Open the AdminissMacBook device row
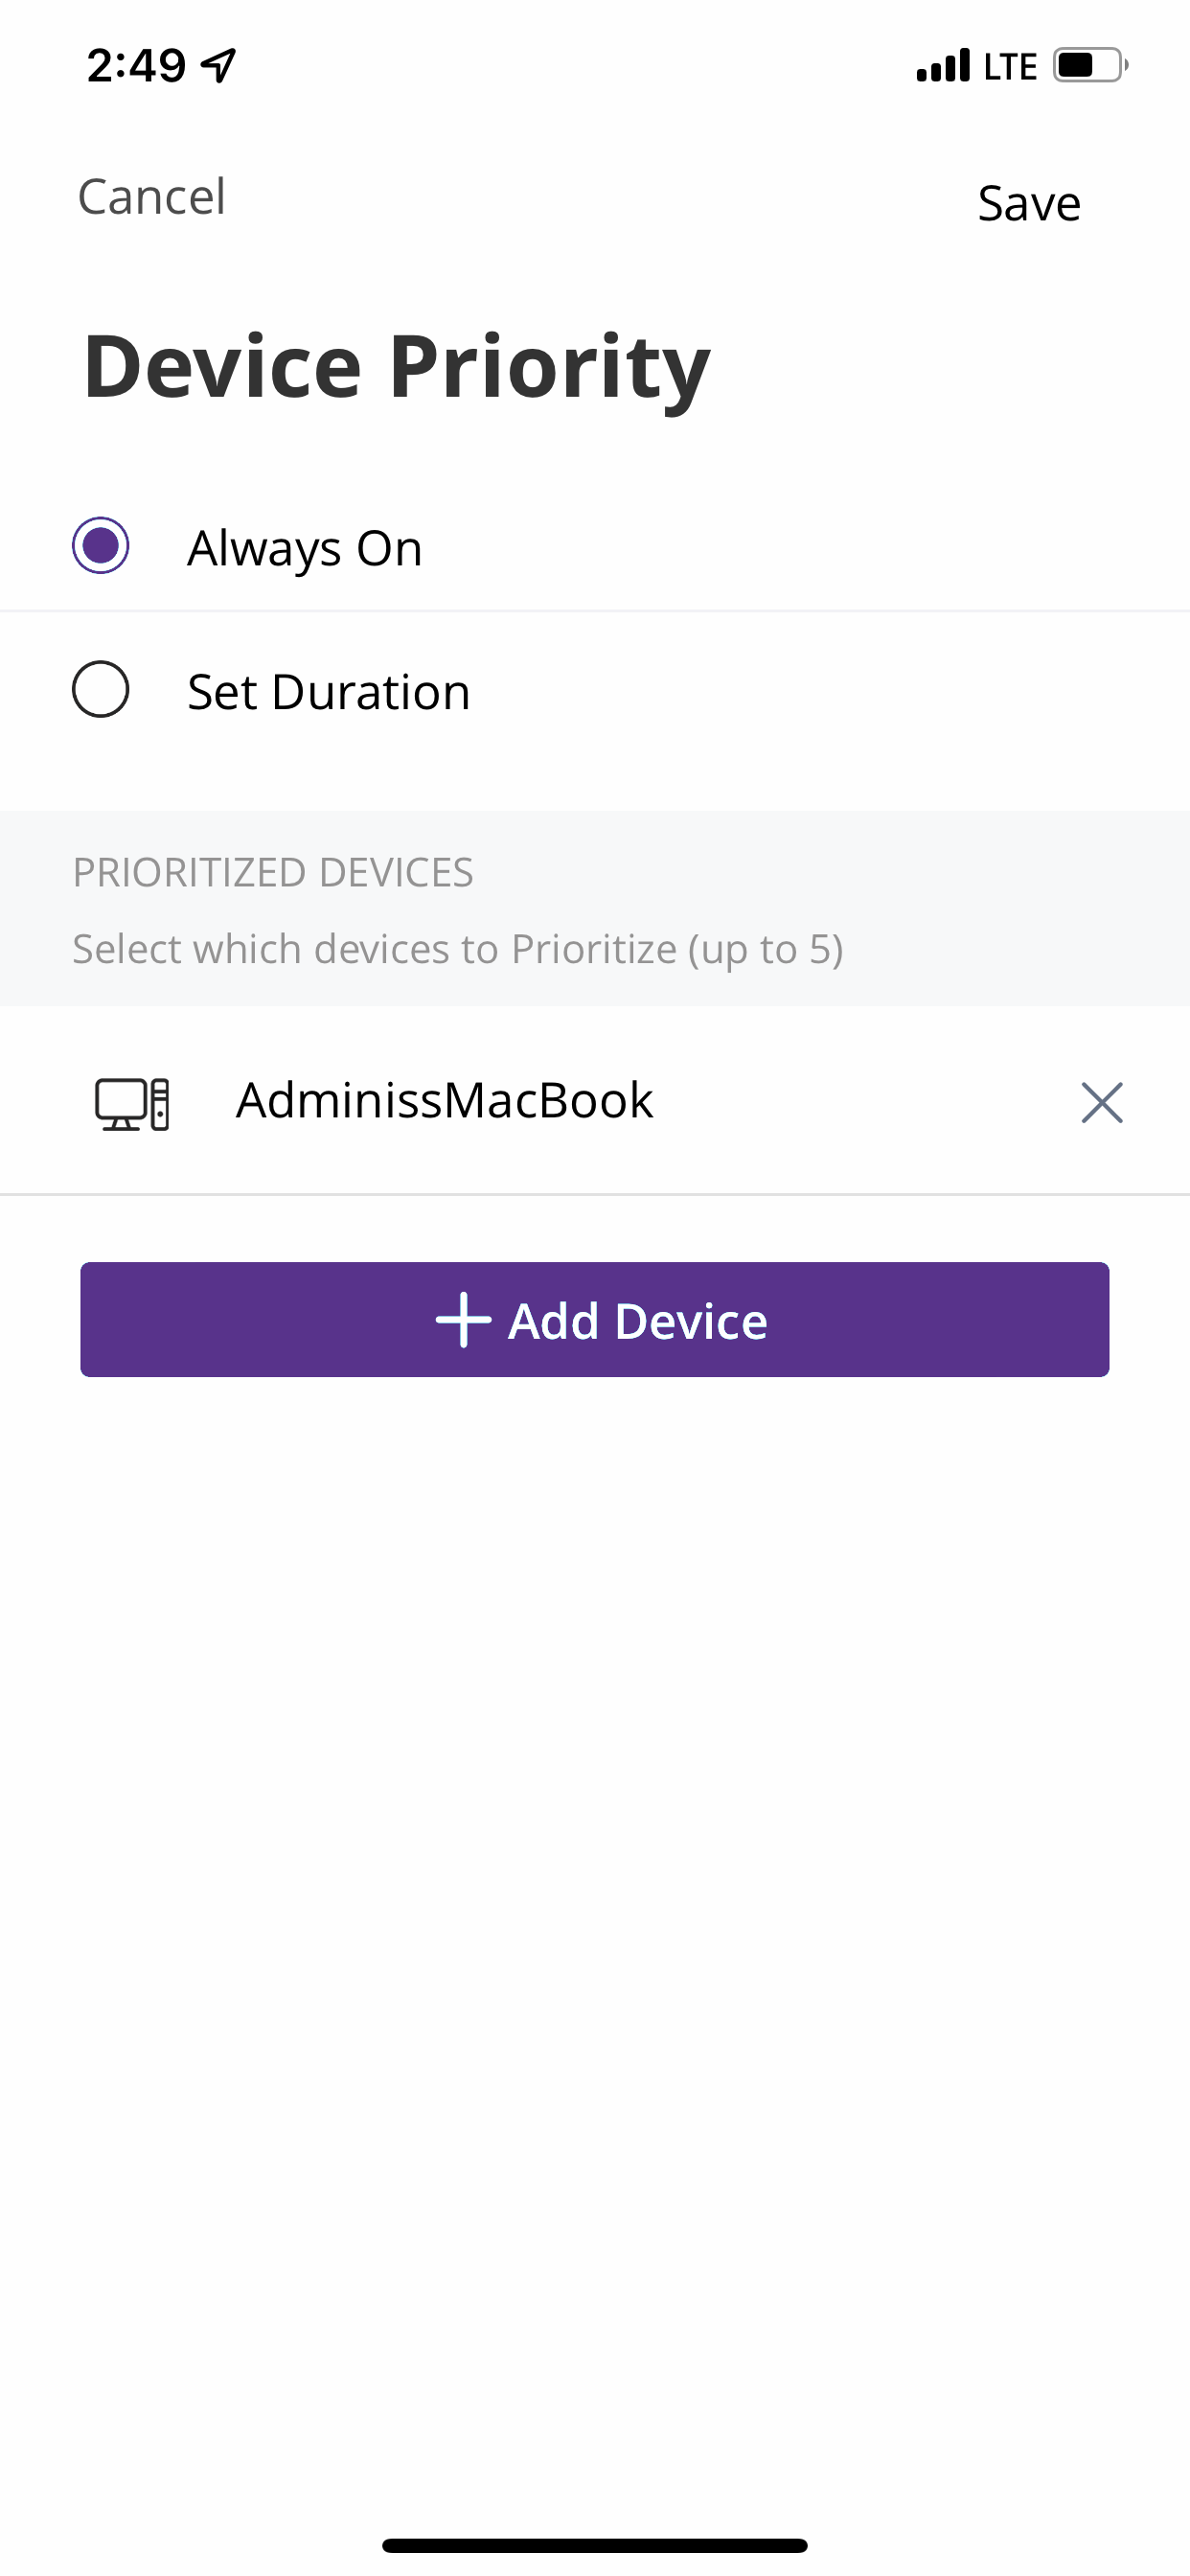 point(595,1101)
